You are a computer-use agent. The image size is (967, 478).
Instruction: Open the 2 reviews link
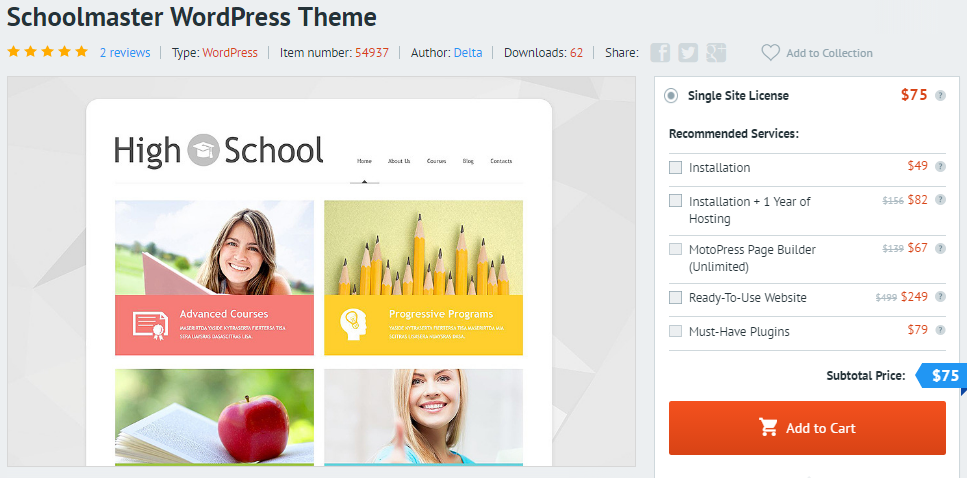click(x=125, y=52)
